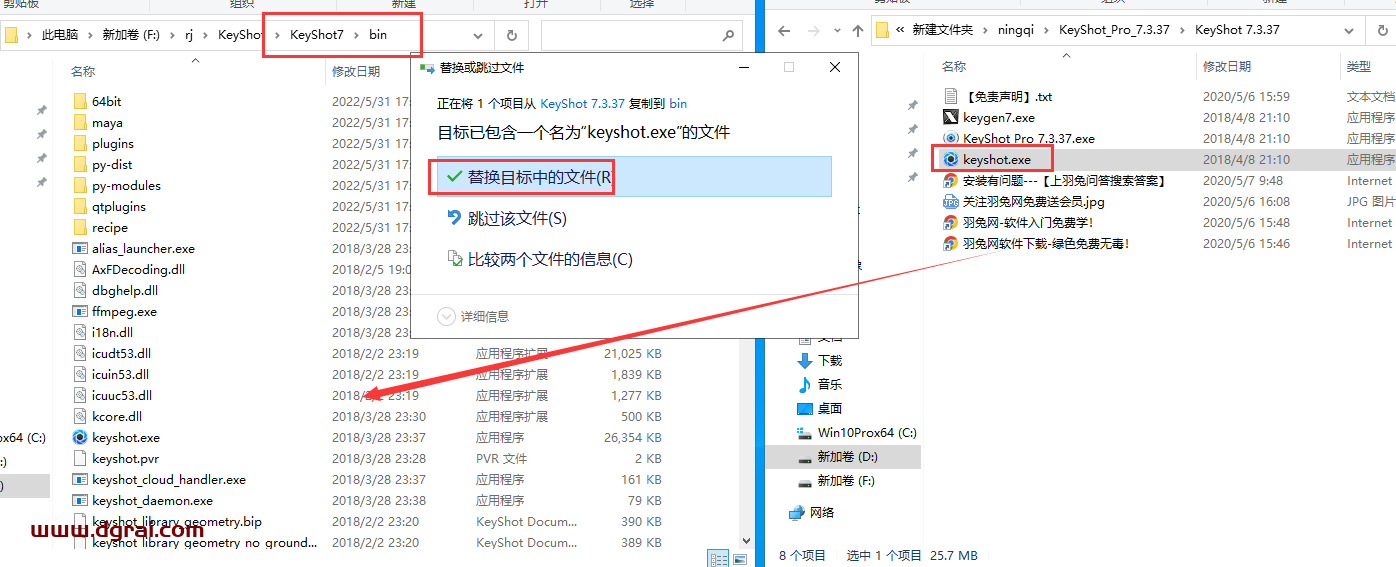The image size is (1396, 567).
Task: Switch to details list view in bin window
Action: [718, 558]
